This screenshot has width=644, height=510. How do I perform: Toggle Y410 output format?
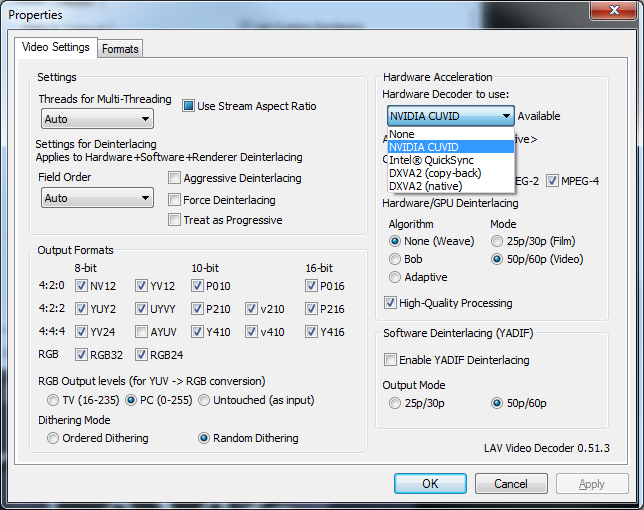(x=197, y=332)
